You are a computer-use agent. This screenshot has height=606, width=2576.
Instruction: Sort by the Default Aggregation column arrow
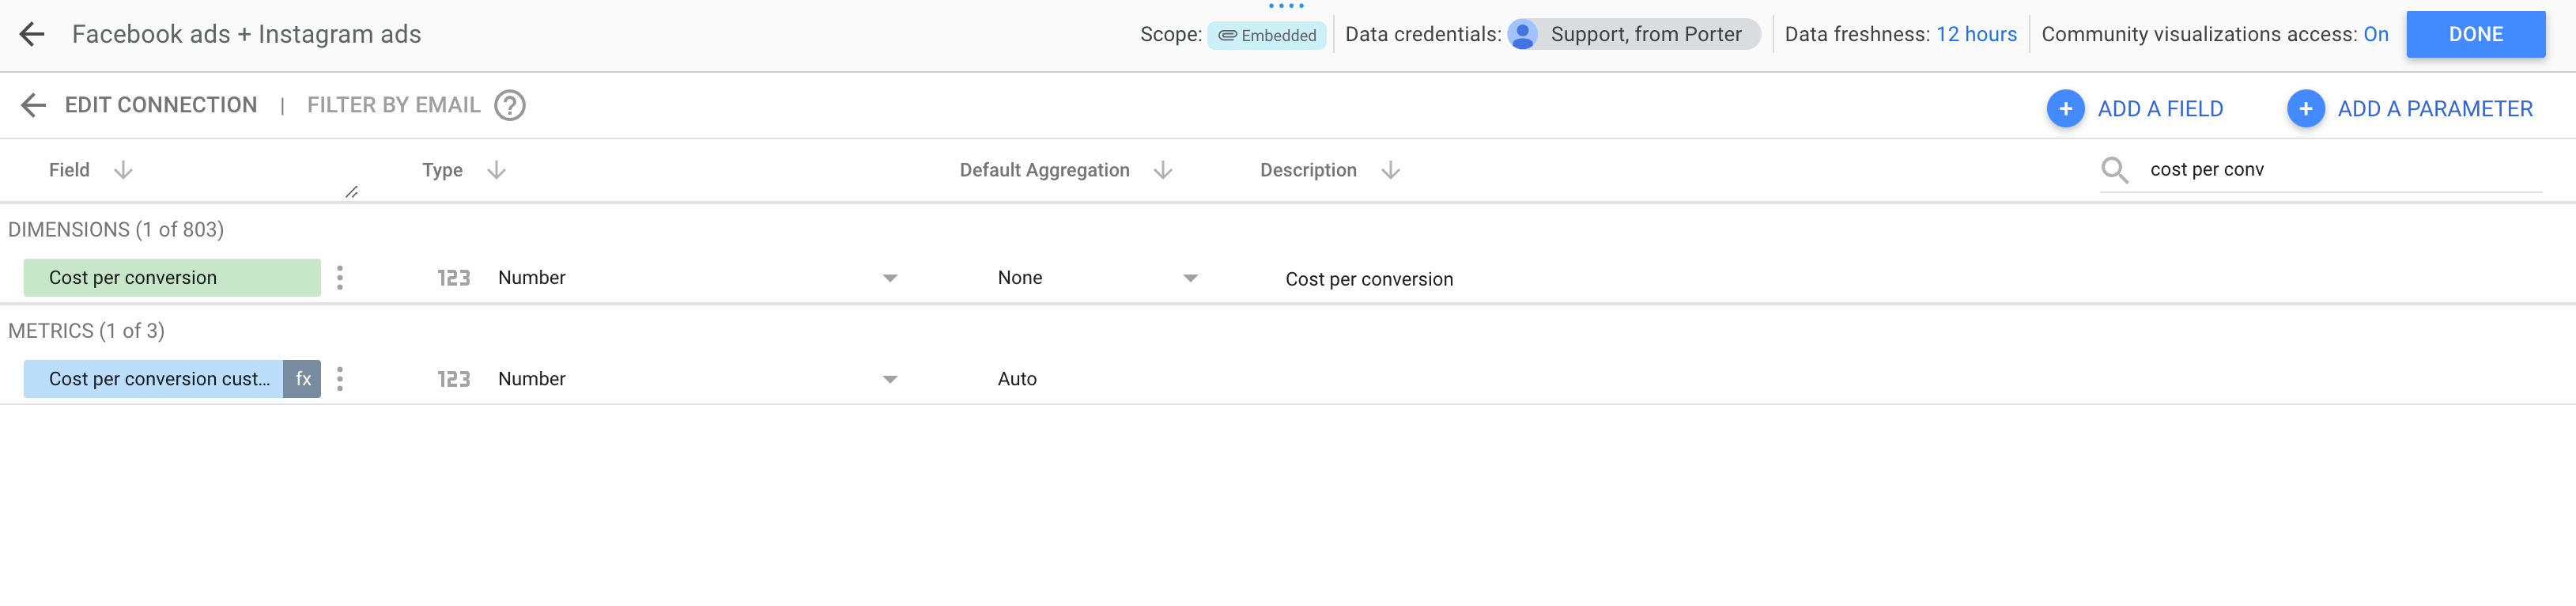click(x=1163, y=170)
